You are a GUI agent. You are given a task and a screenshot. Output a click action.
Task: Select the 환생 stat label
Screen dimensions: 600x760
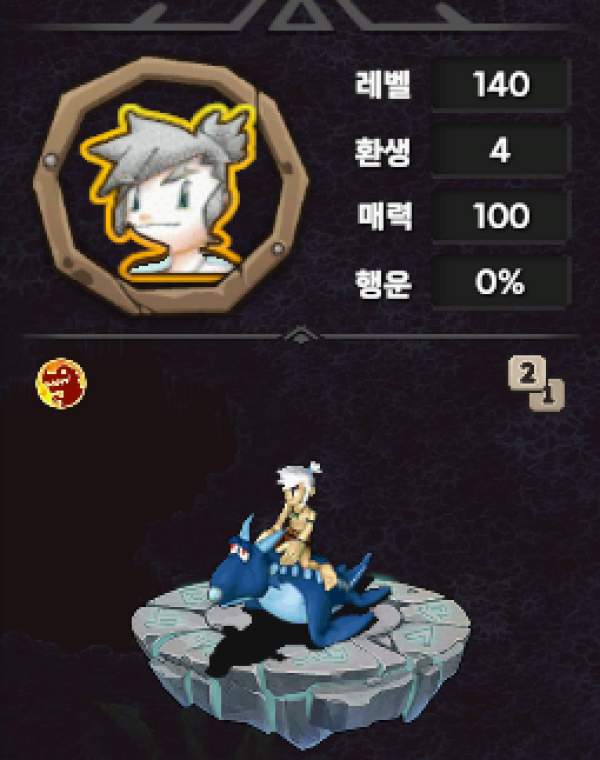(383, 151)
